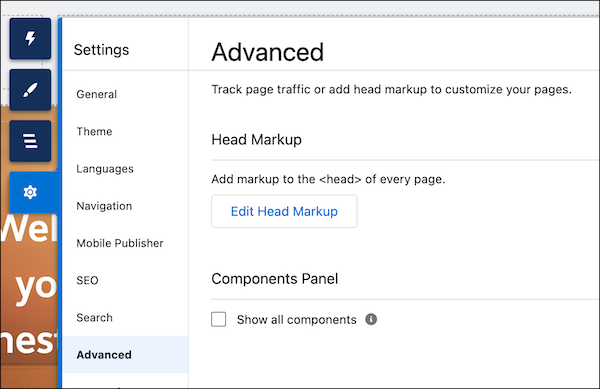This screenshot has width=600, height=389.
Task: Go to Mobile Publisher settings
Action: click(x=126, y=243)
